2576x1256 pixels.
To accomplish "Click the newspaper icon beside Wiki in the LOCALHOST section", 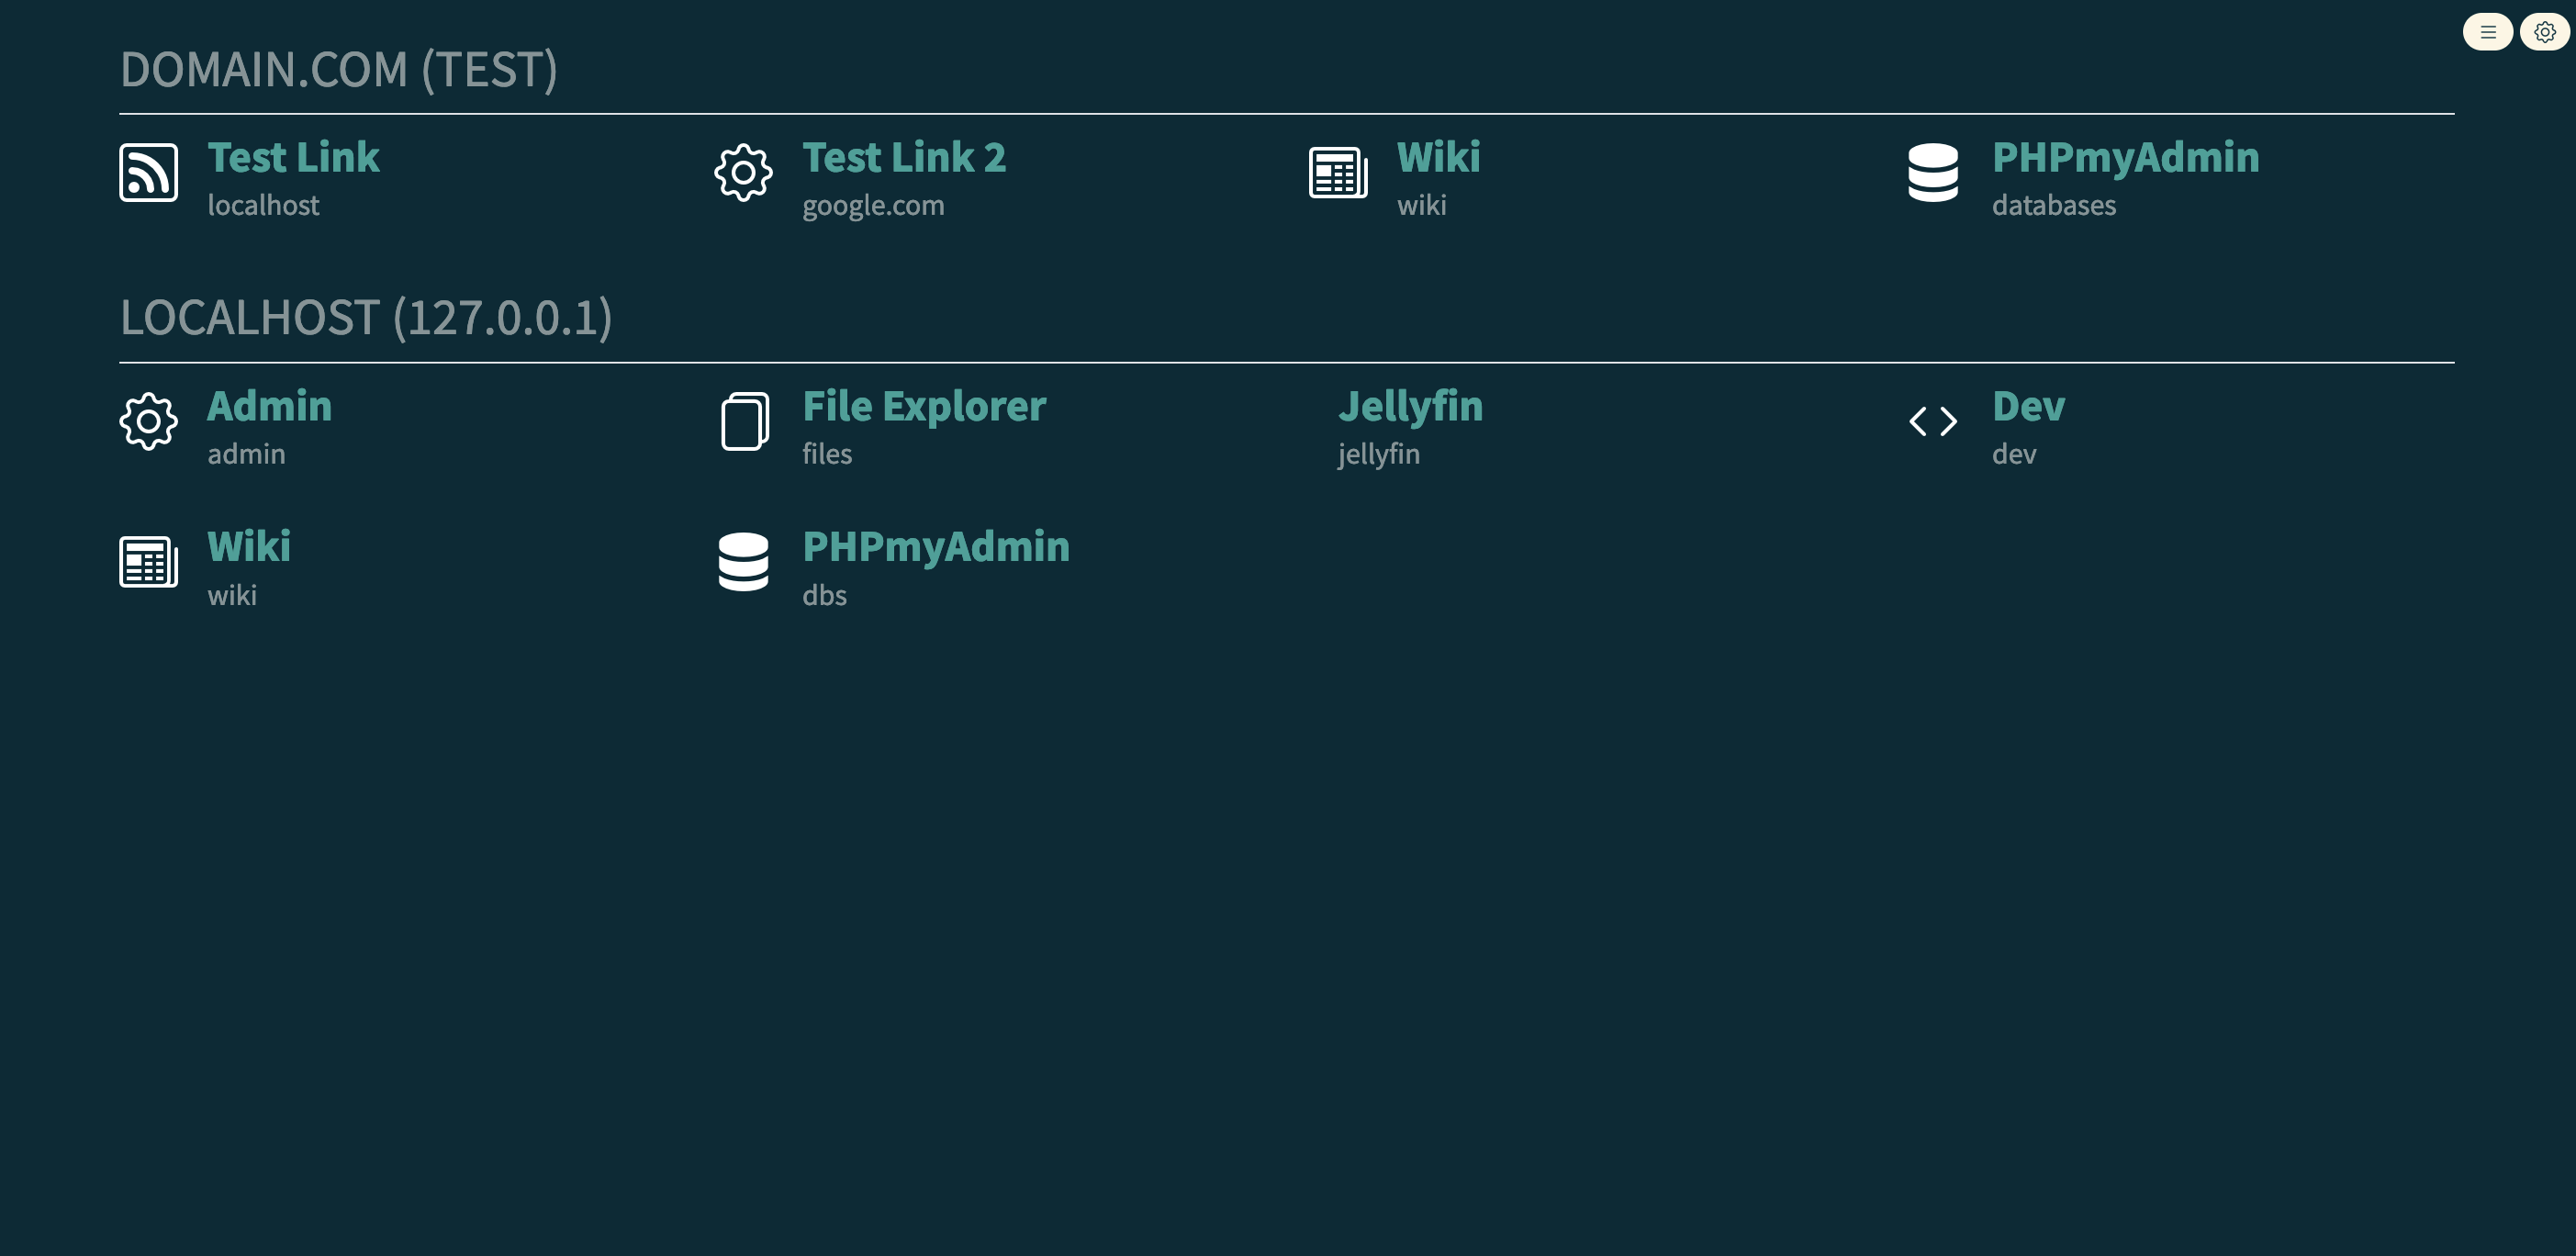I will click(149, 562).
